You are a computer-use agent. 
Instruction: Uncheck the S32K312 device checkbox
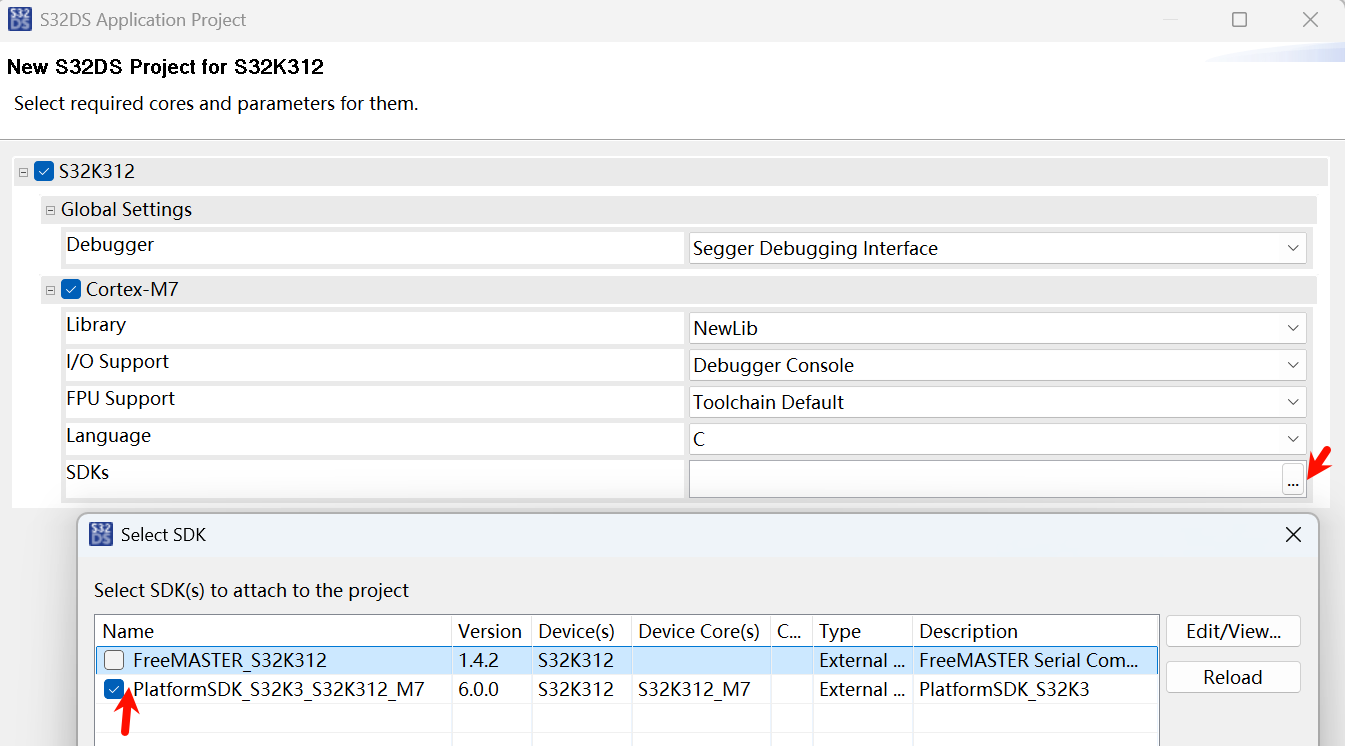pyautogui.click(x=44, y=171)
